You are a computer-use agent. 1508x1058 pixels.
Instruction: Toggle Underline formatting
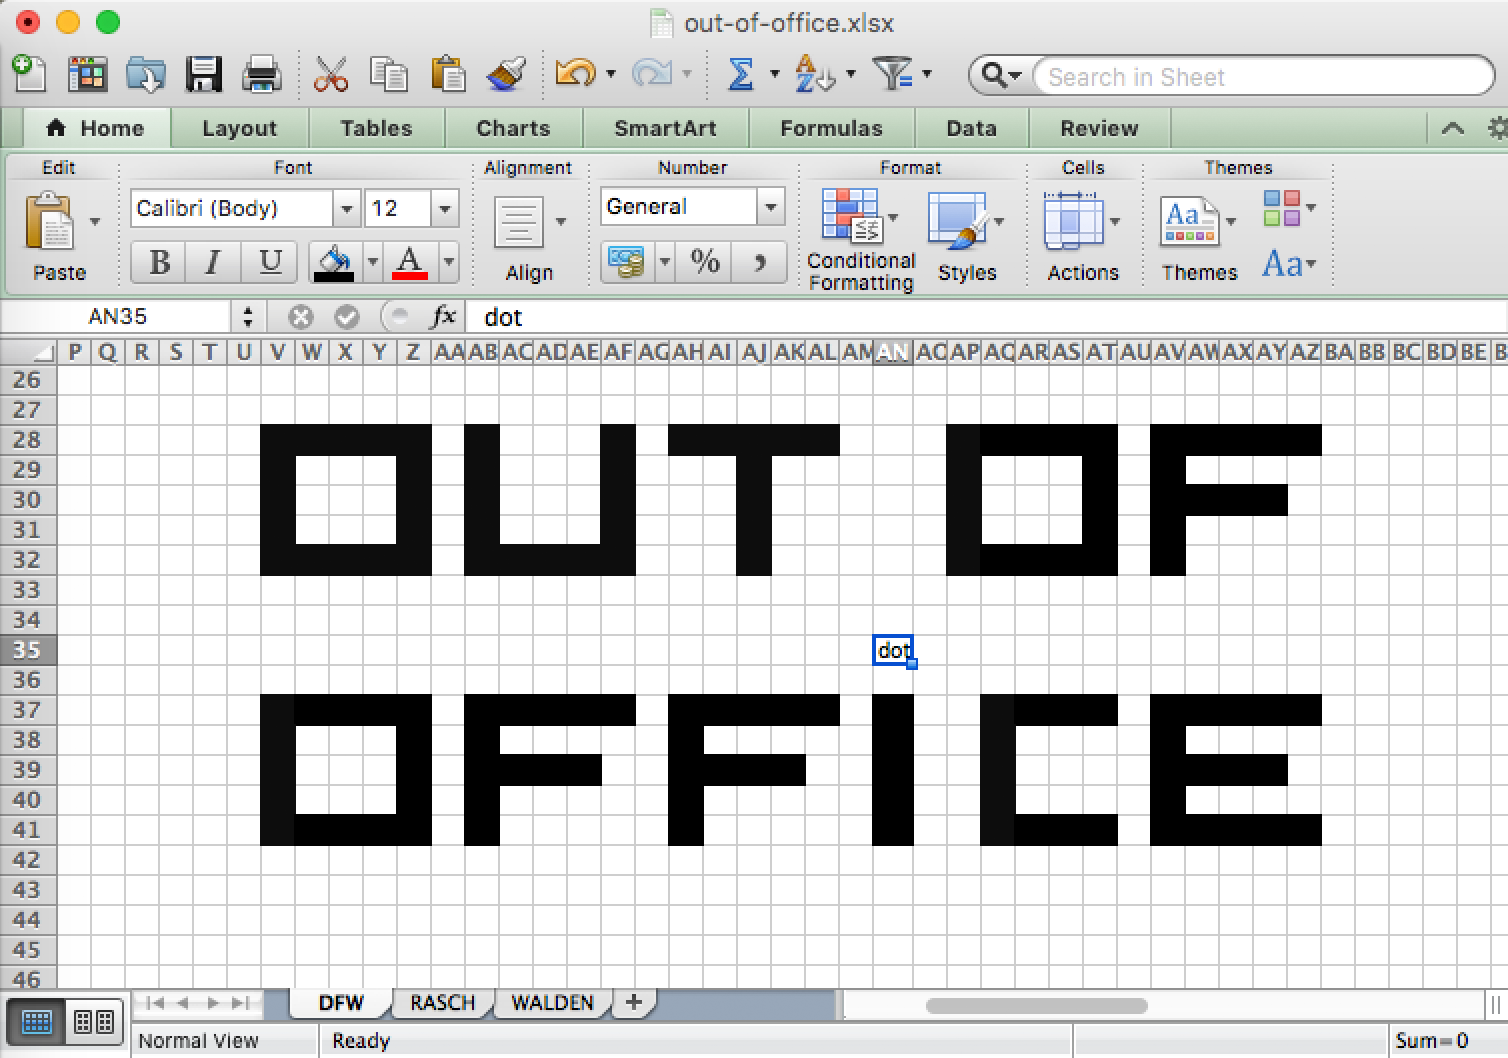click(269, 262)
